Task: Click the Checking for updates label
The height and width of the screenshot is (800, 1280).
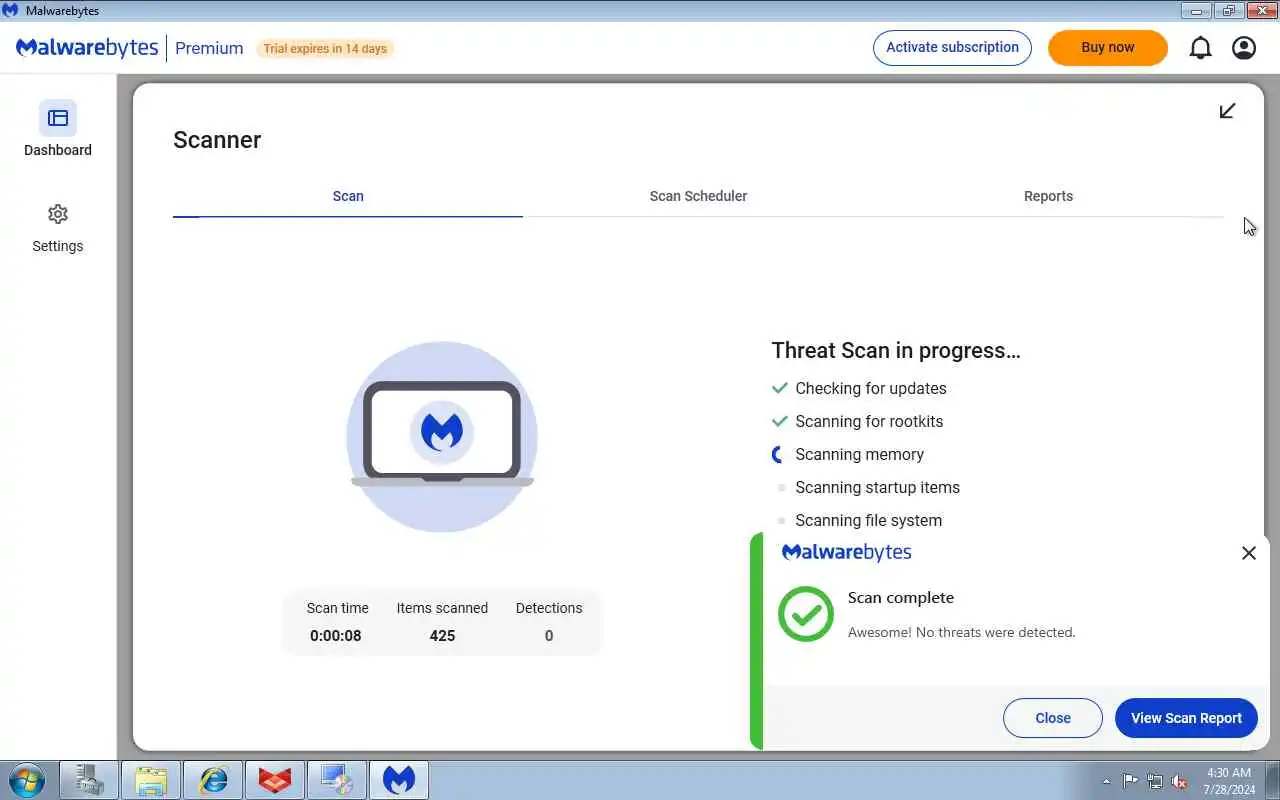Action: (x=871, y=388)
